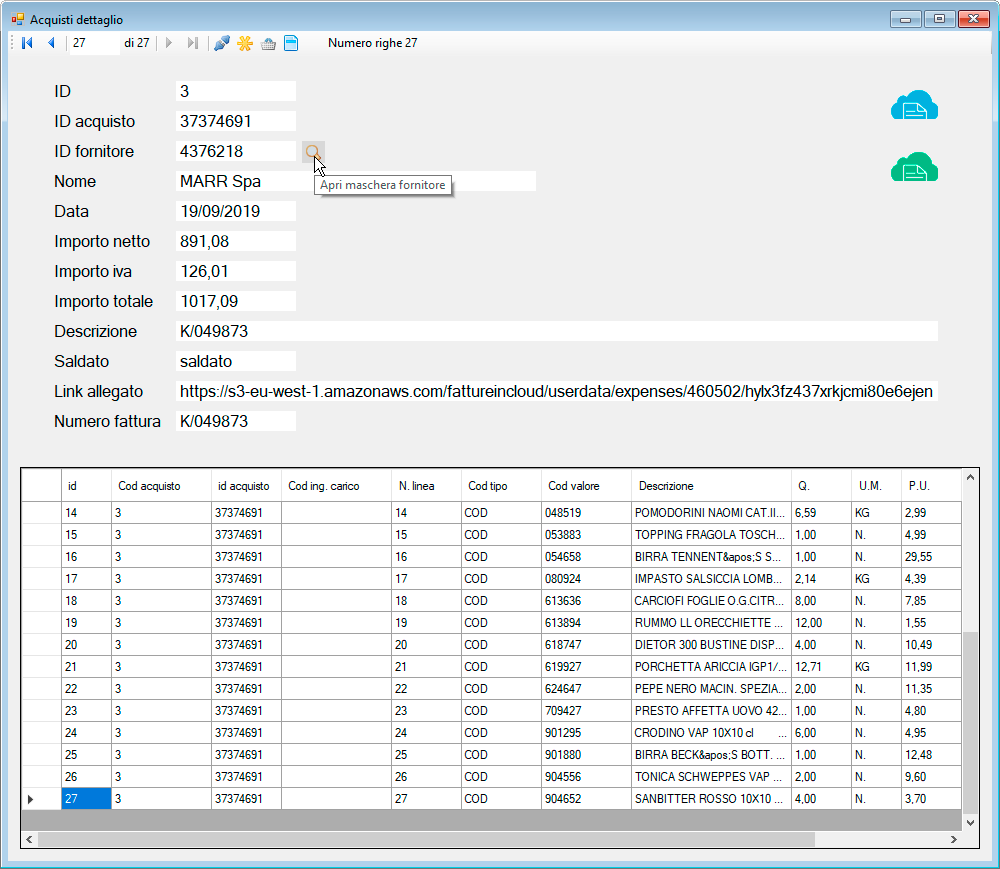
Task: Click the blue cloud document icon
Action: tap(914, 105)
